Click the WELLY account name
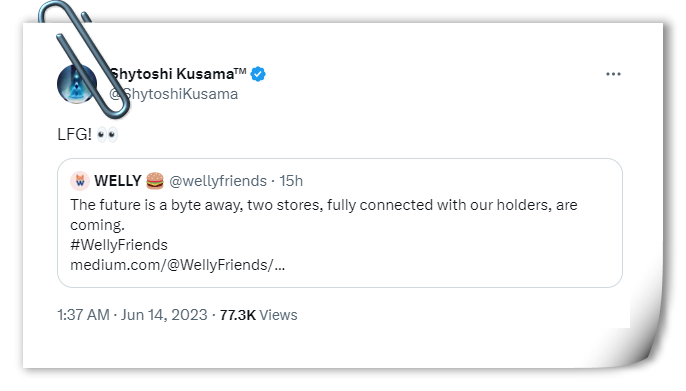Image resolution: width=686 pixels, height=391 pixels. (118, 181)
